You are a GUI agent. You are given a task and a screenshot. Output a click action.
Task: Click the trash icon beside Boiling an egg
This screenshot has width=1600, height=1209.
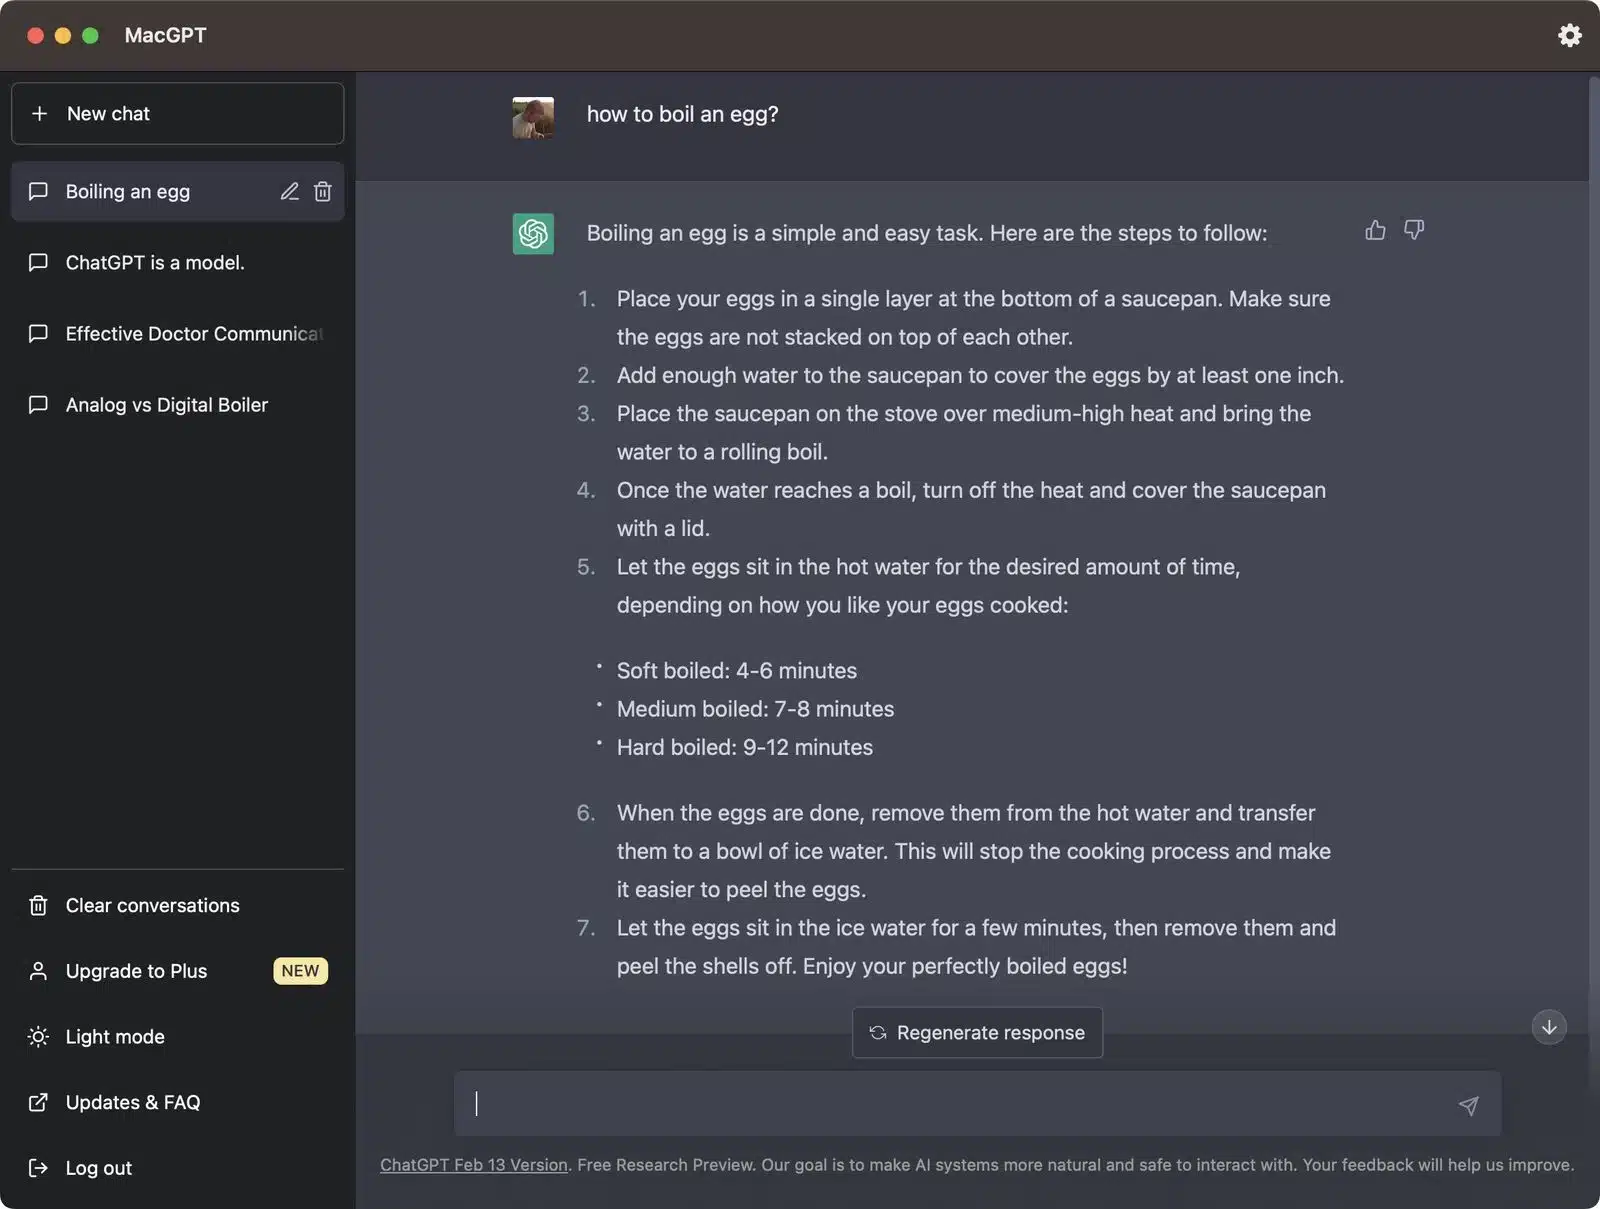pyautogui.click(x=322, y=191)
